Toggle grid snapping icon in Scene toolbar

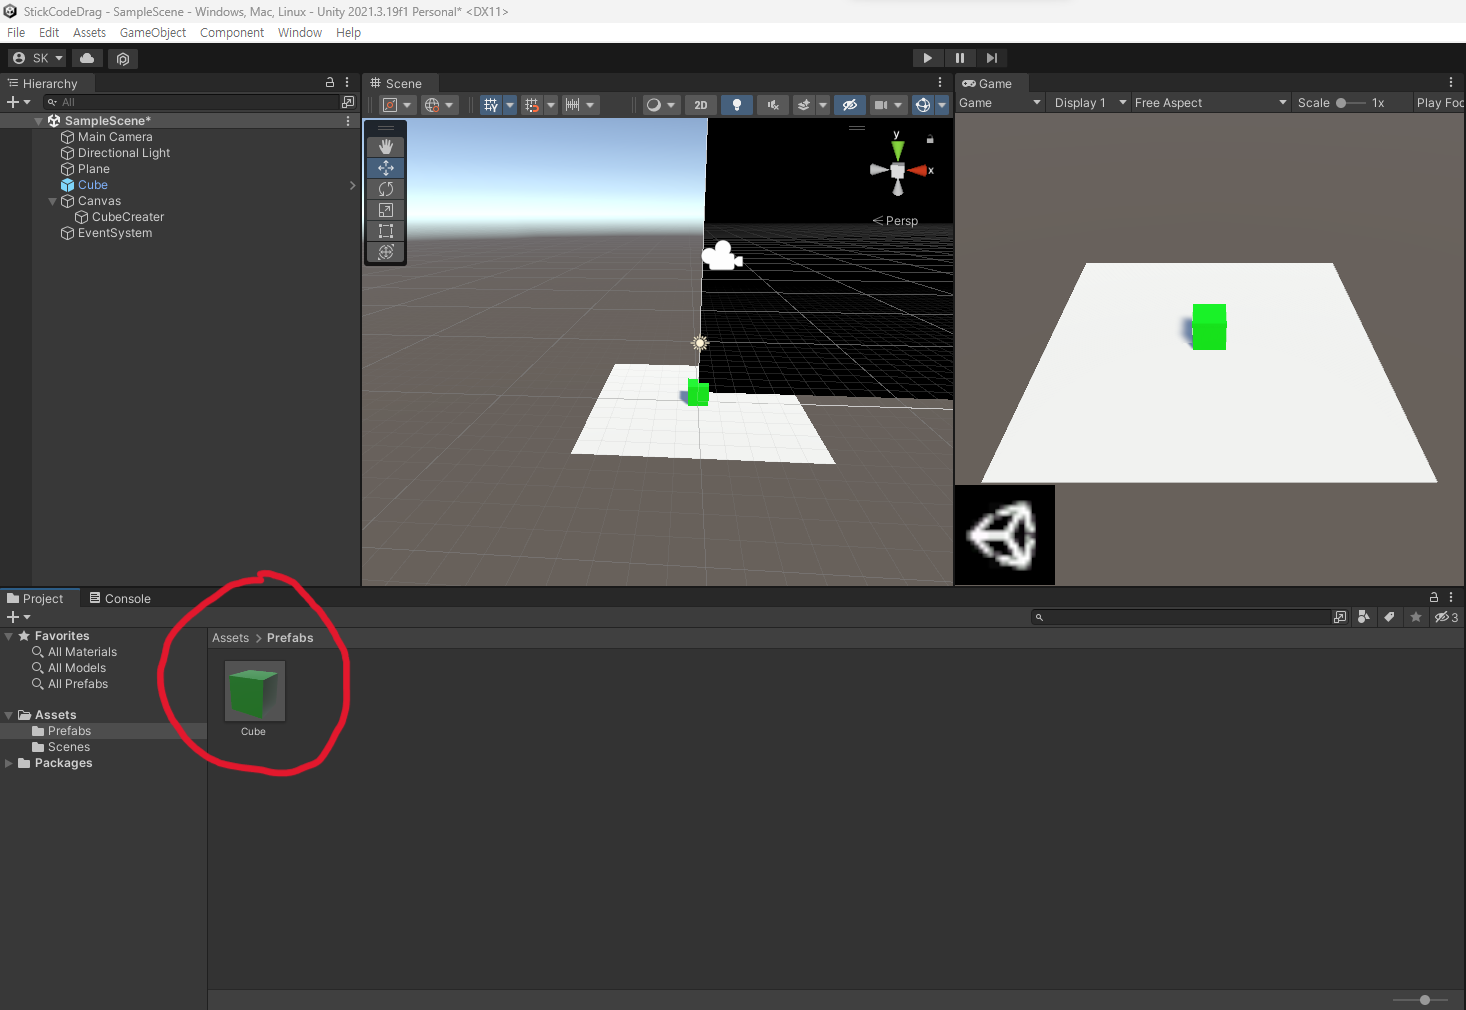531,104
